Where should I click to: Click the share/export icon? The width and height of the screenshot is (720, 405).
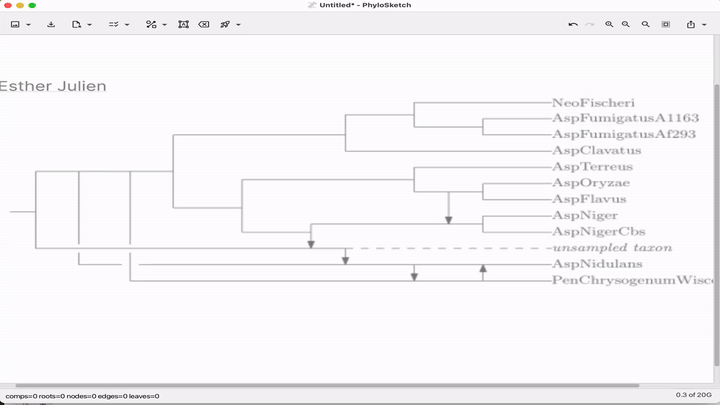[691, 24]
